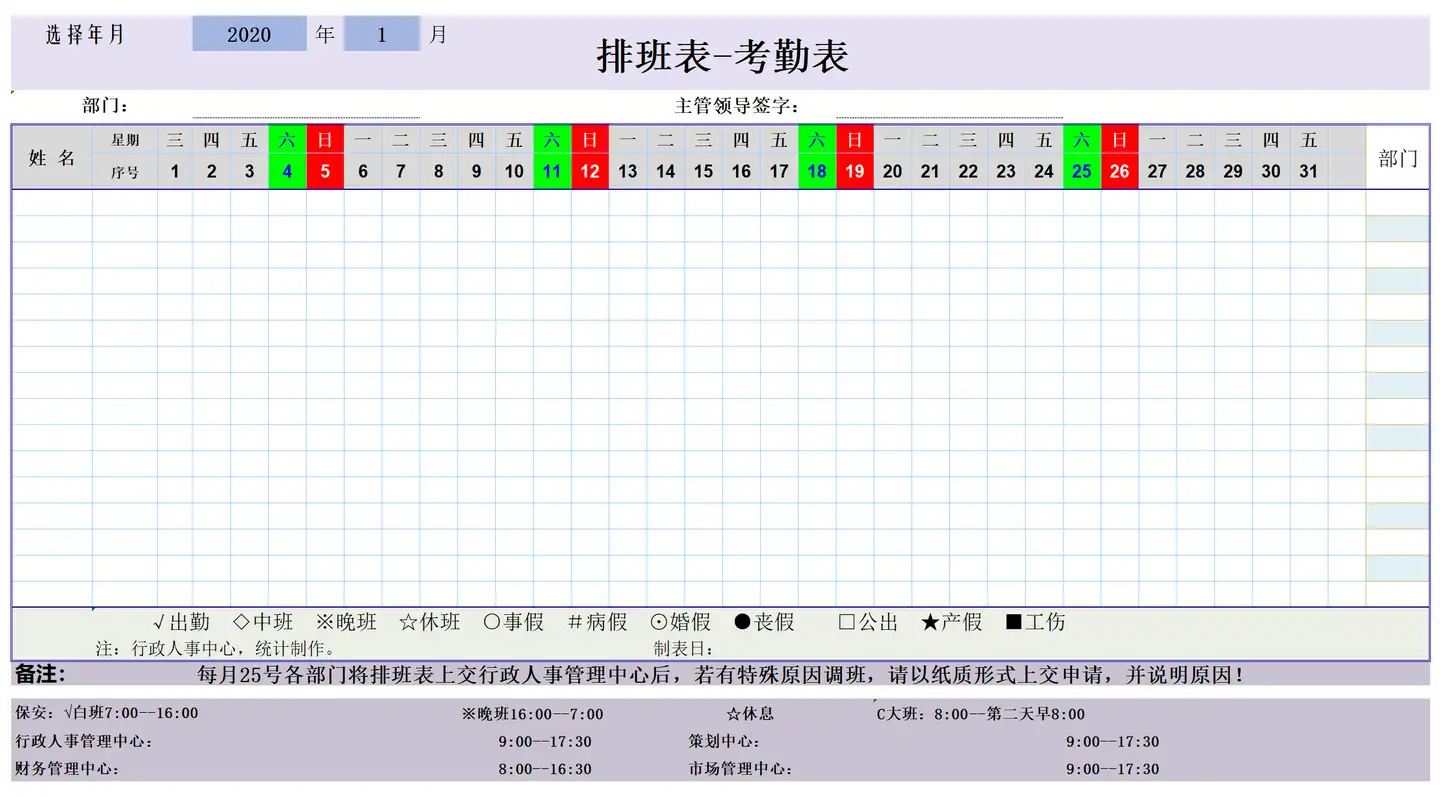Click the 保安:√白班7:00--16:00 text
This screenshot has width=1440, height=797.
point(107,714)
